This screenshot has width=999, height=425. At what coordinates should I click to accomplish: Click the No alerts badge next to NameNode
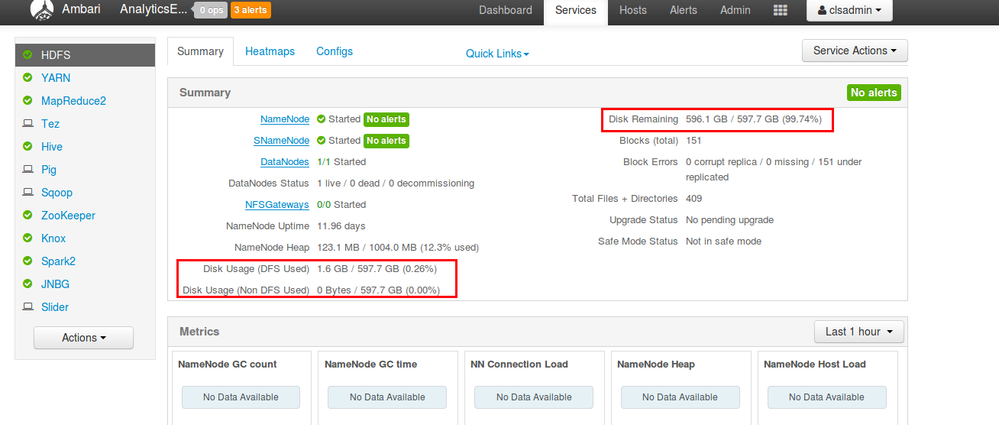pos(386,119)
